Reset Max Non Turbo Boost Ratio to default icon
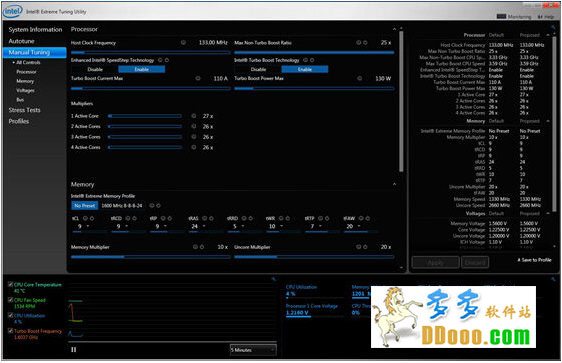 pyautogui.click(x=365, y=43)
